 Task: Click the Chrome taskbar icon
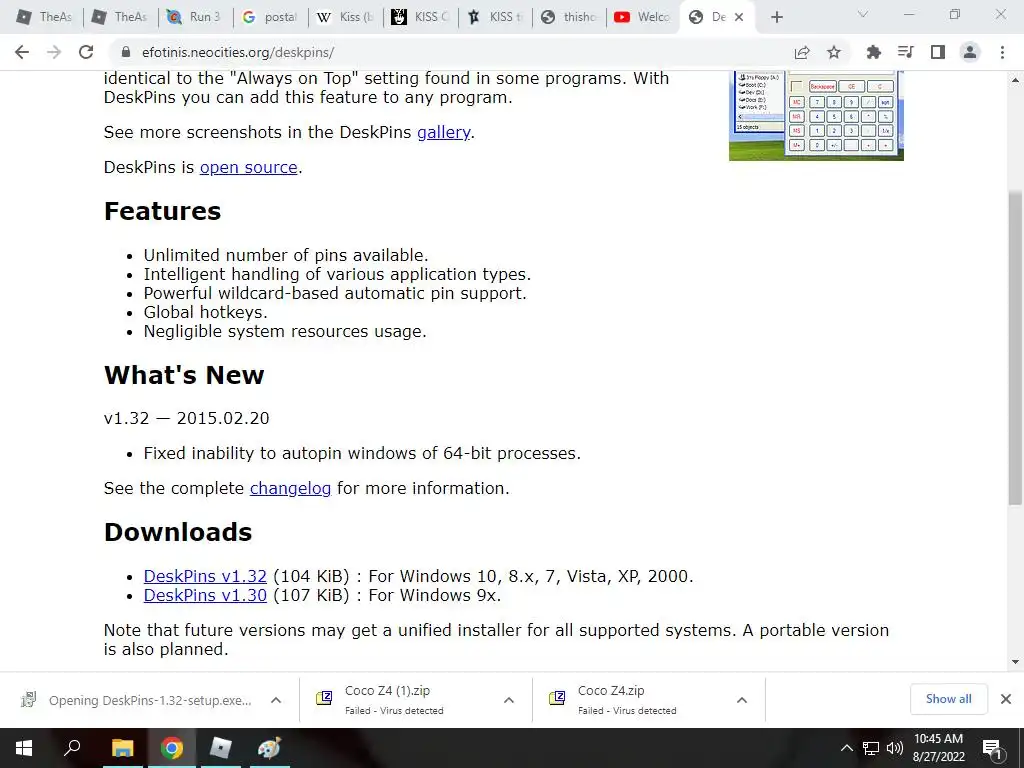(x=172, y=748)
